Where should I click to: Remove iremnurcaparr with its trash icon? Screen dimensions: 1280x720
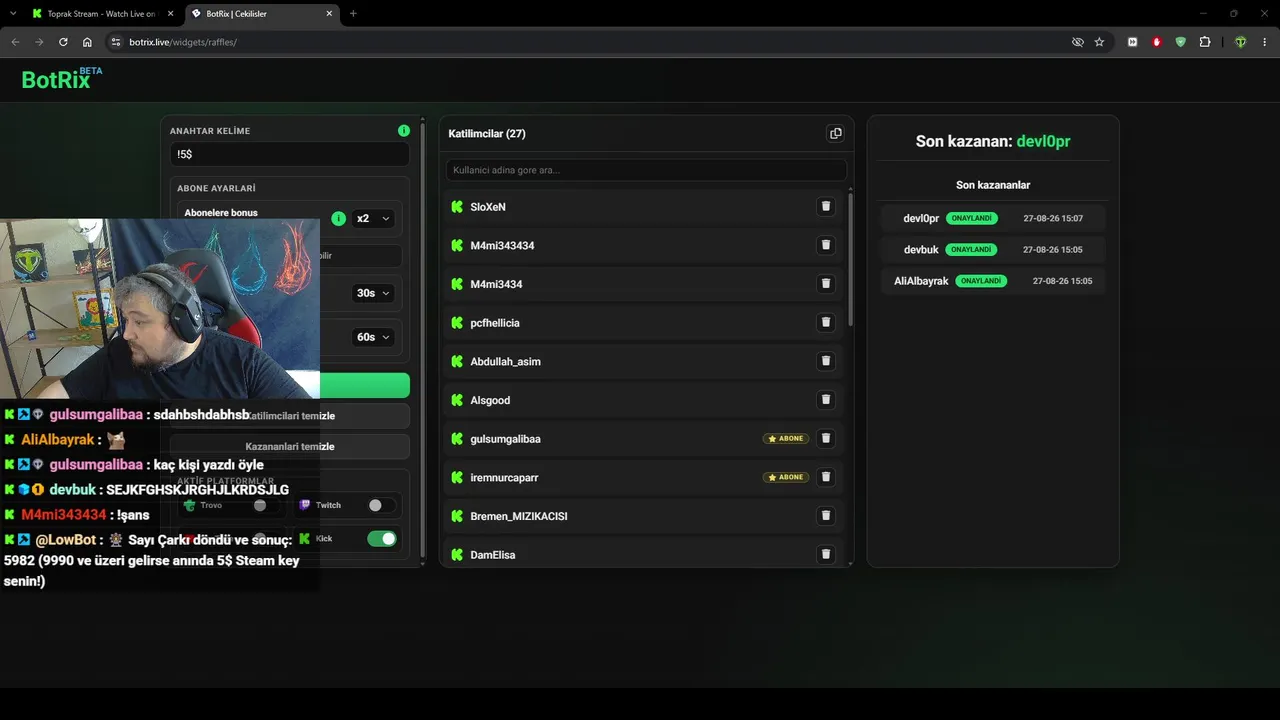coord(826,477)
